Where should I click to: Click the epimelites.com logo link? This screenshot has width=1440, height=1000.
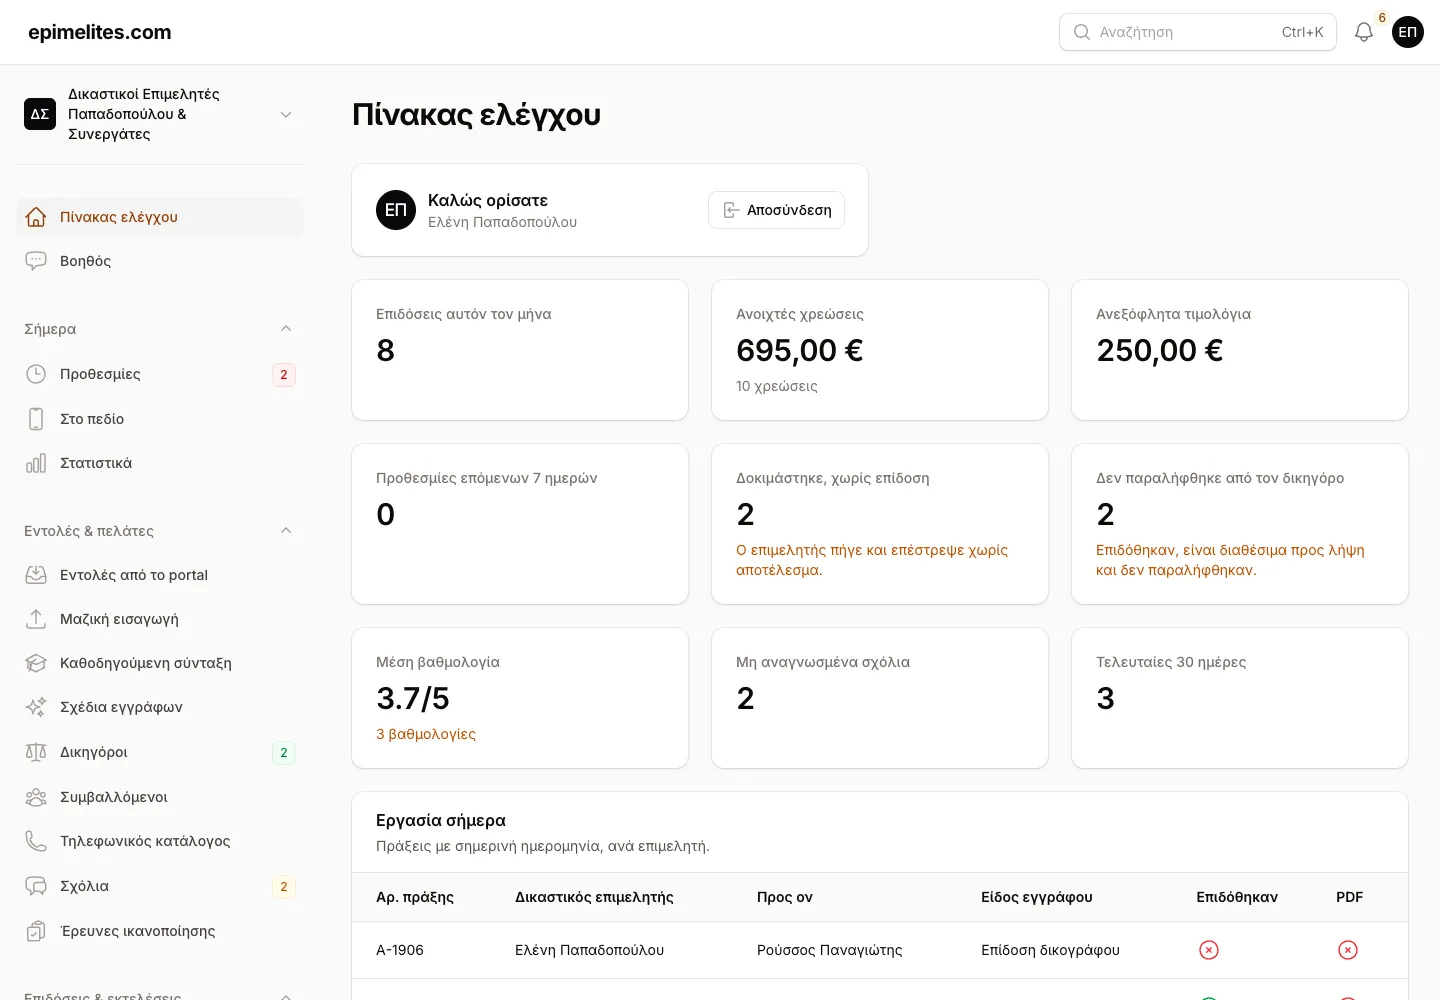(100, 32)
